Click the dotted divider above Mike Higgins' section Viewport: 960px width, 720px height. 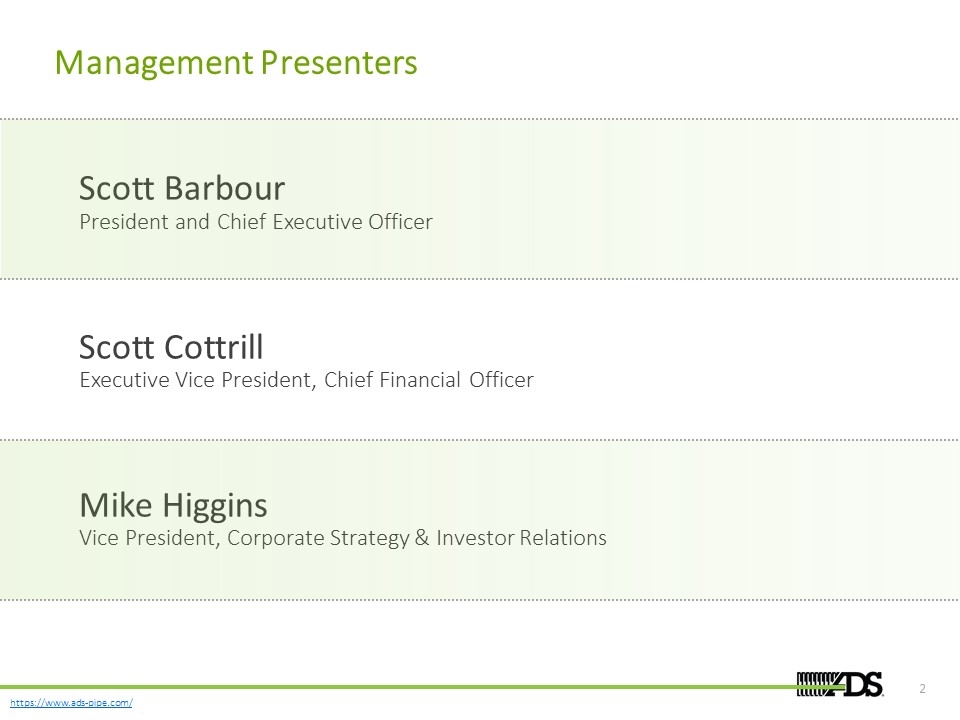(x=480, y=440)
